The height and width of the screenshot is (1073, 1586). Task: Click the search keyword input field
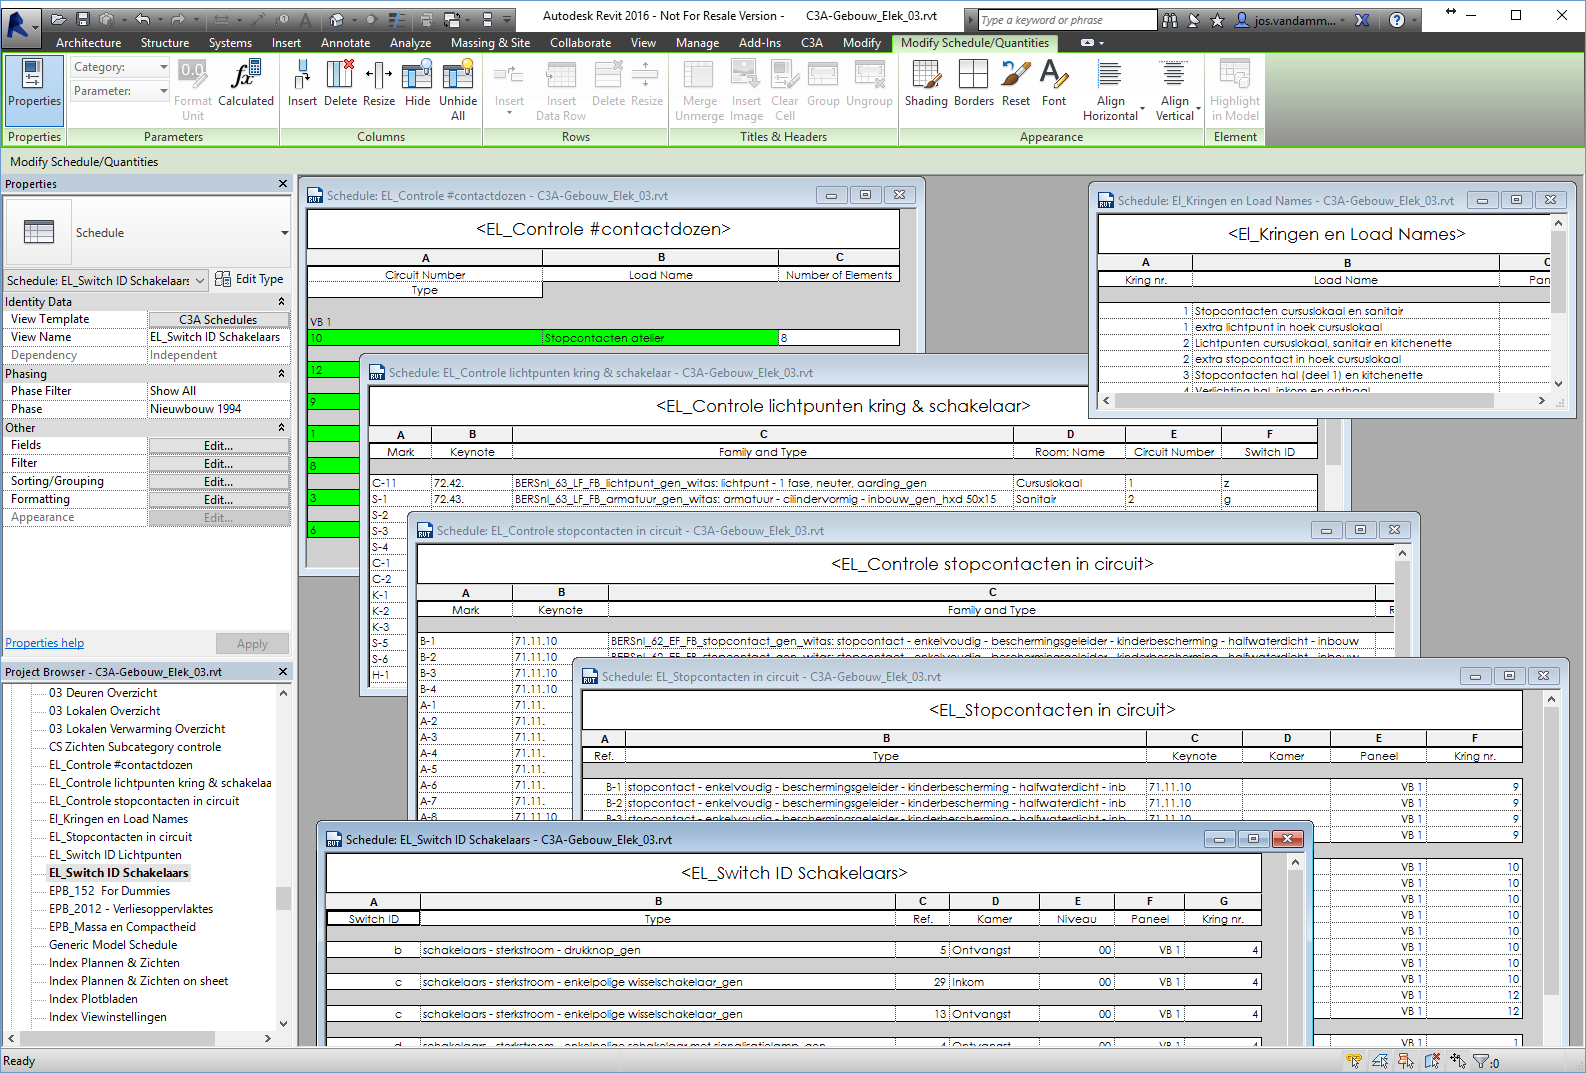coord(1066,20)
